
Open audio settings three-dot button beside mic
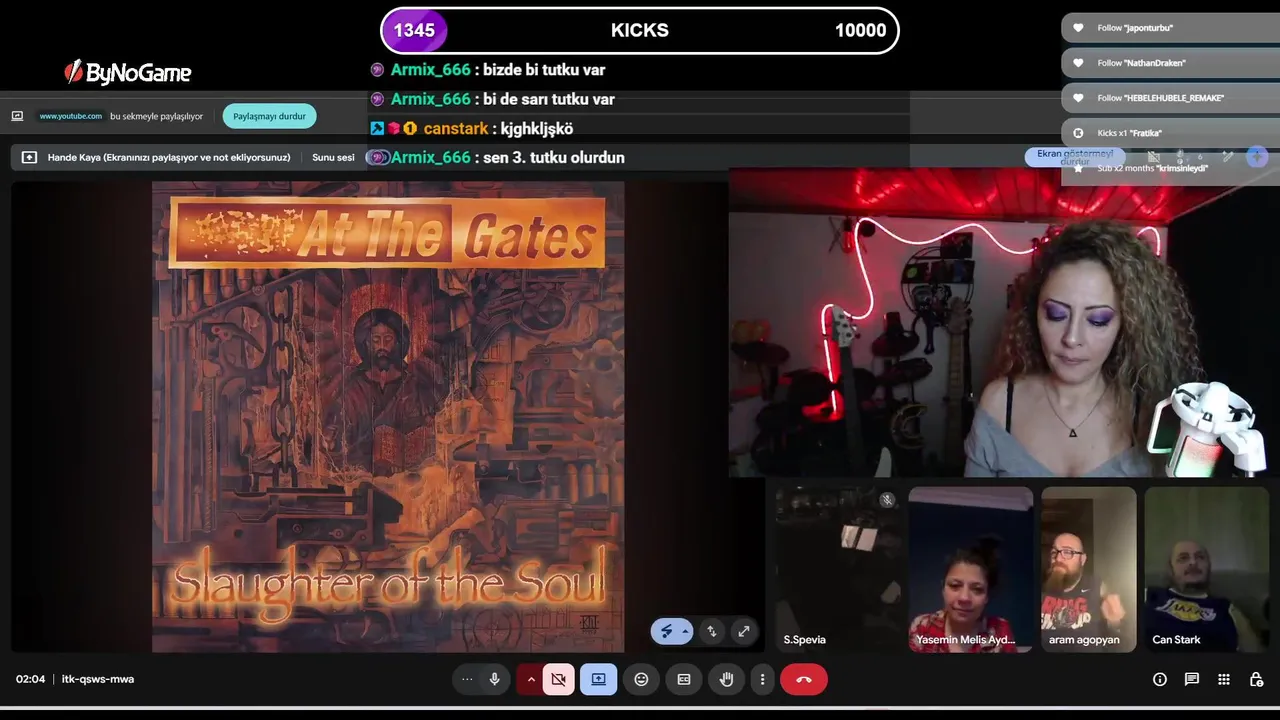pos(467,679)
